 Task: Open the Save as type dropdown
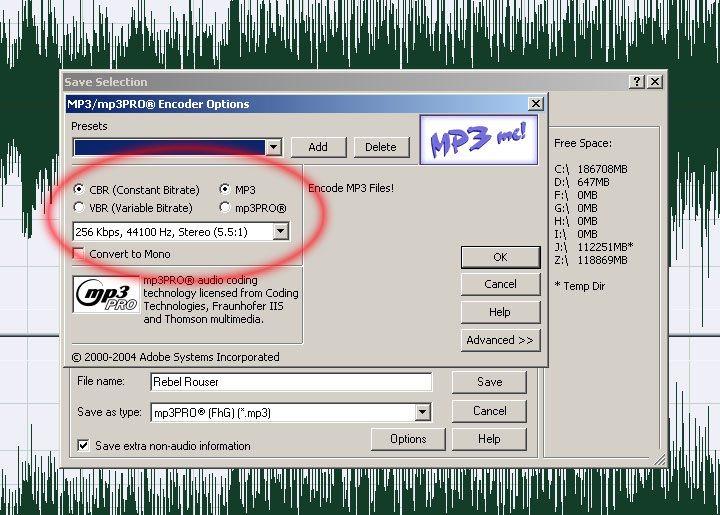pos(422,412)
